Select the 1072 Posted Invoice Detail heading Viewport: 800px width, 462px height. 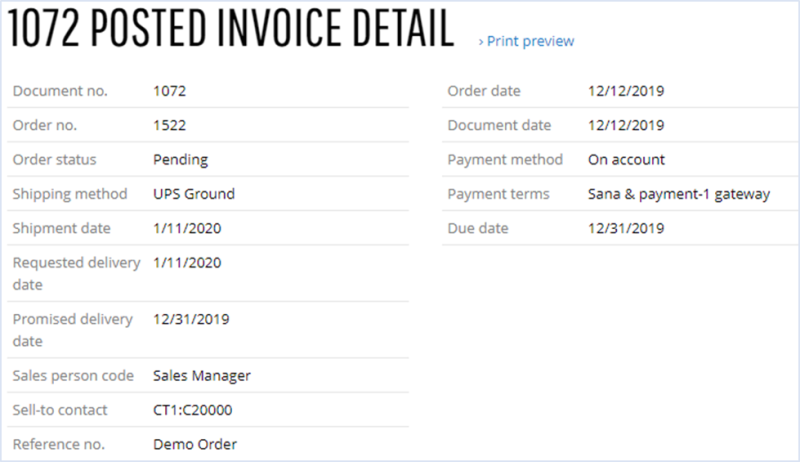pos(231,28)
